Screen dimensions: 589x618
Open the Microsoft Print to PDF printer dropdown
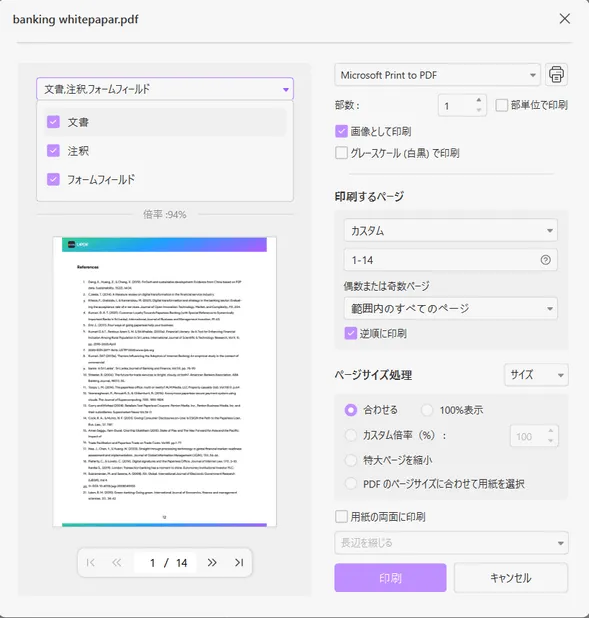pos(437,74)
